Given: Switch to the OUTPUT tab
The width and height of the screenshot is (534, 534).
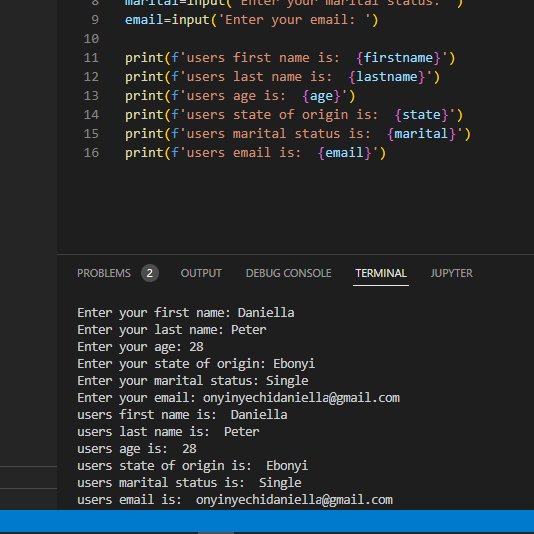Looking at the screenshot, I should [x=201, y=273].
